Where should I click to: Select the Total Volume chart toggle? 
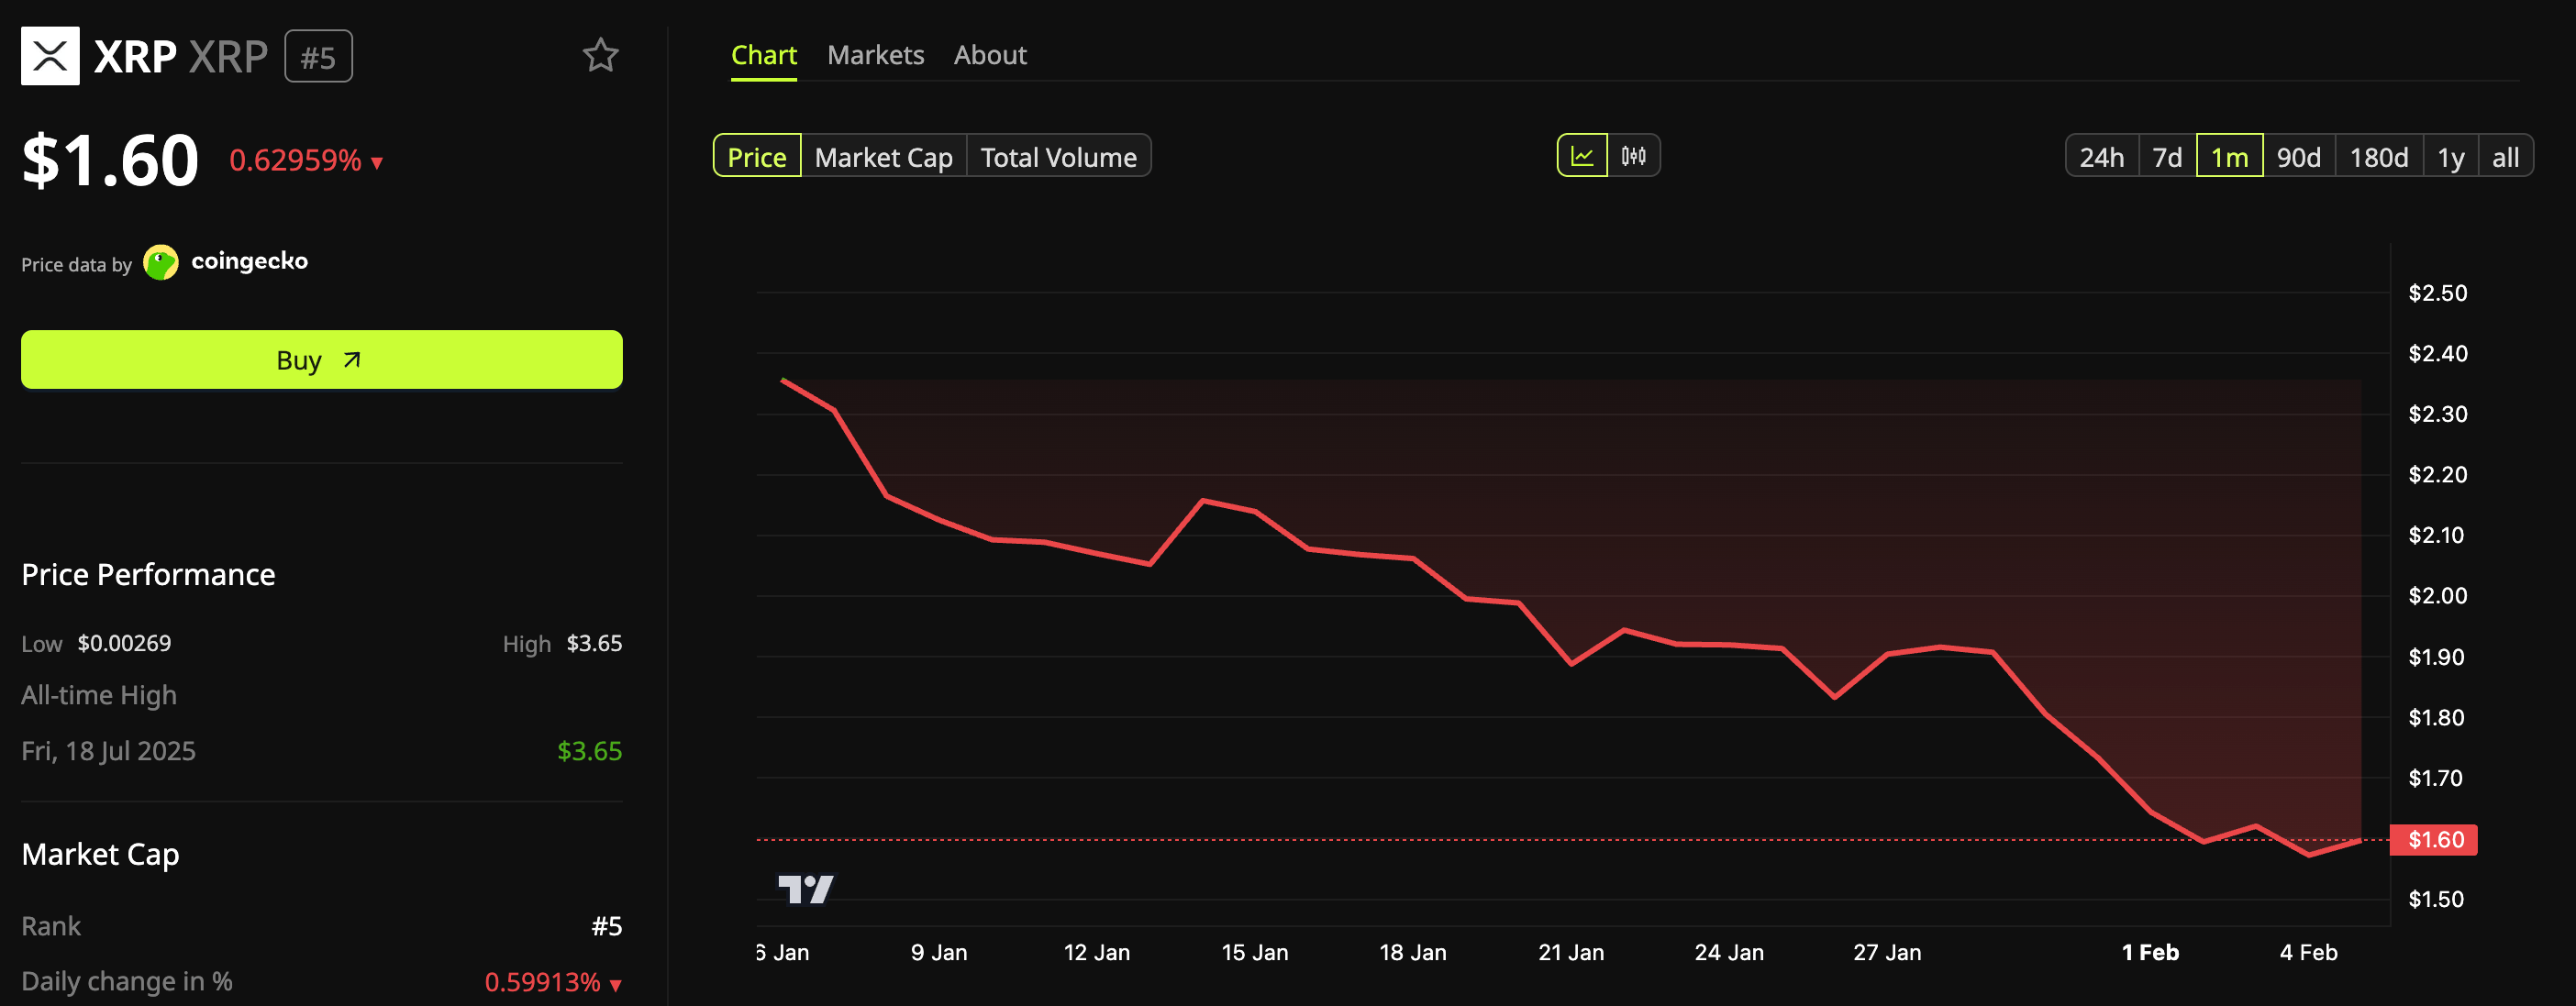click(1058, 157)
